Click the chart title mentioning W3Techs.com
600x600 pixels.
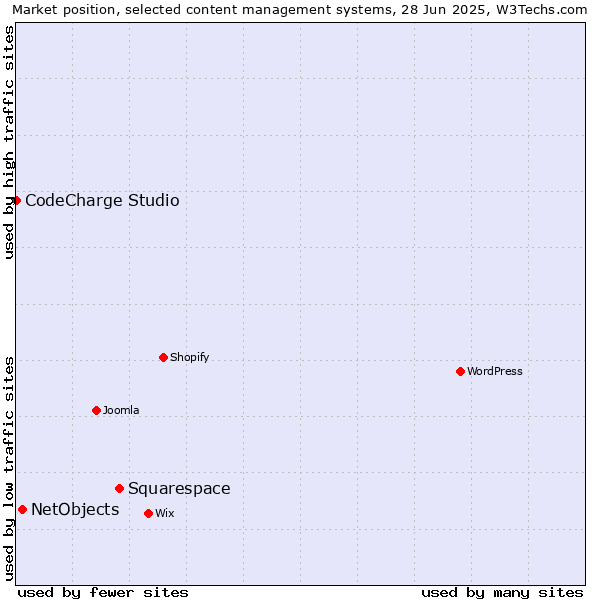pyautogui.click(x=300, y=10)
